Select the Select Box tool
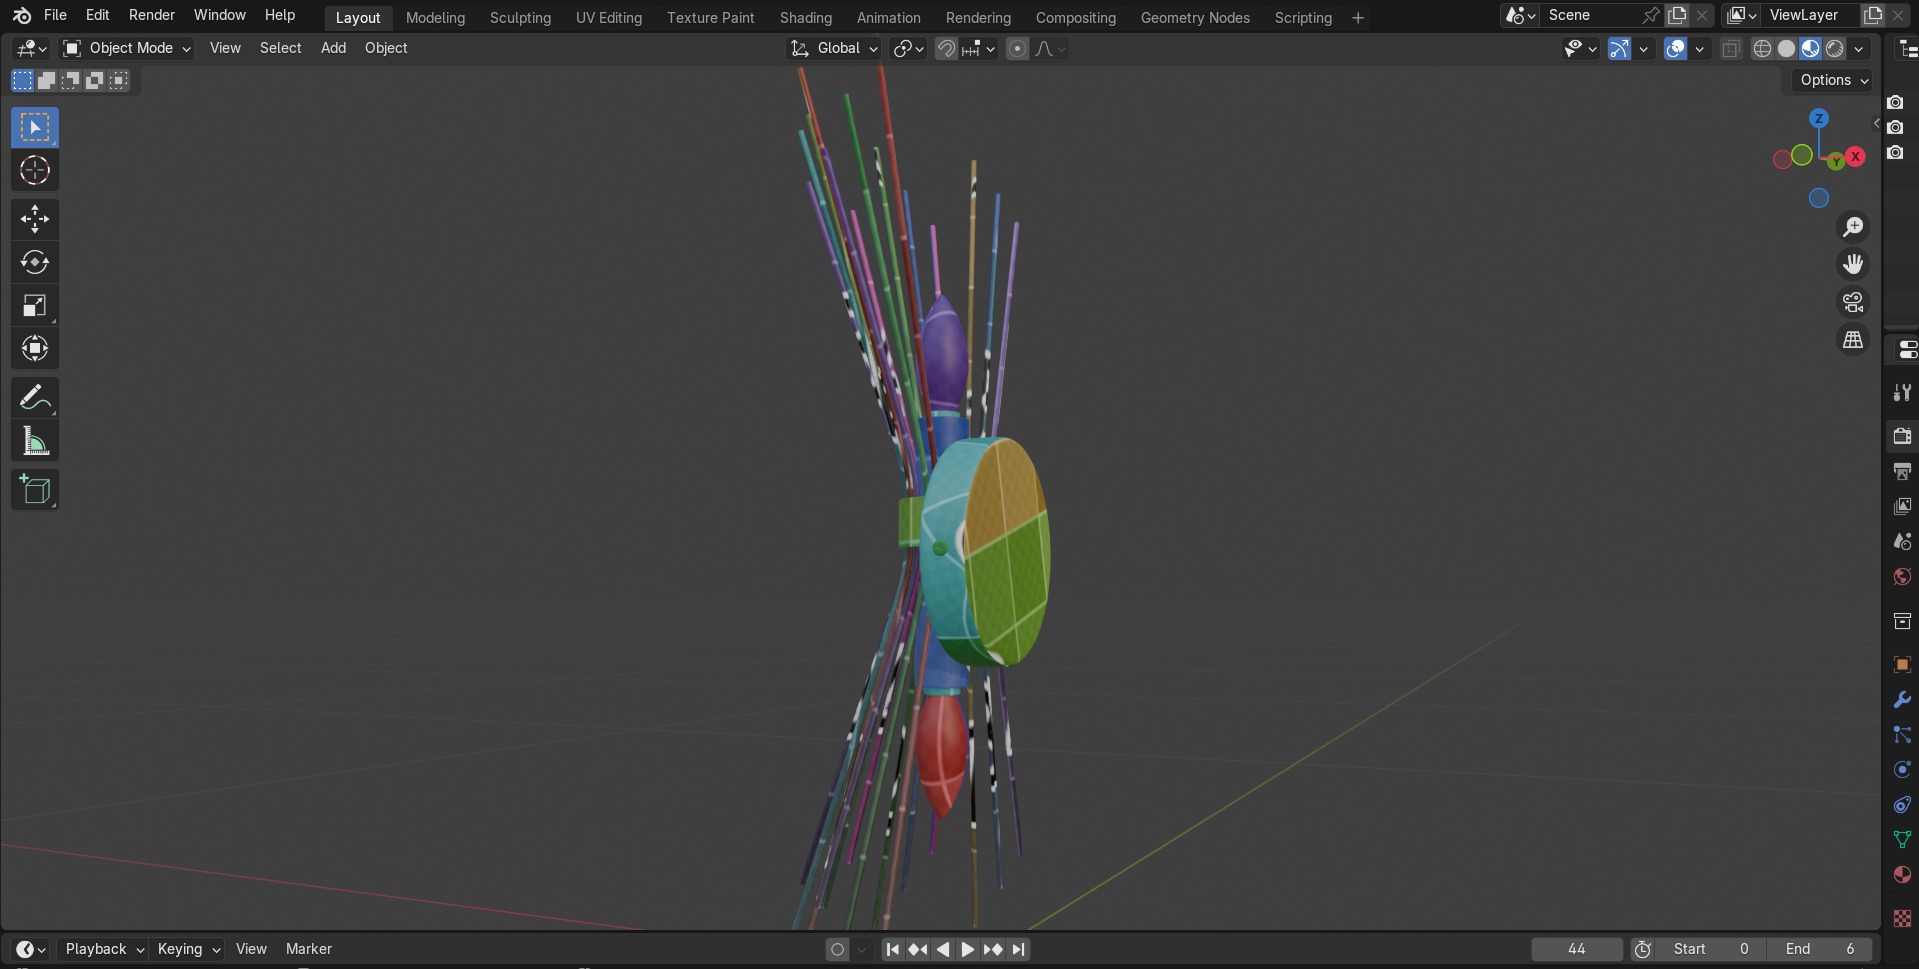The height and width of the screenshot is (969, 1919). (35, 127)
